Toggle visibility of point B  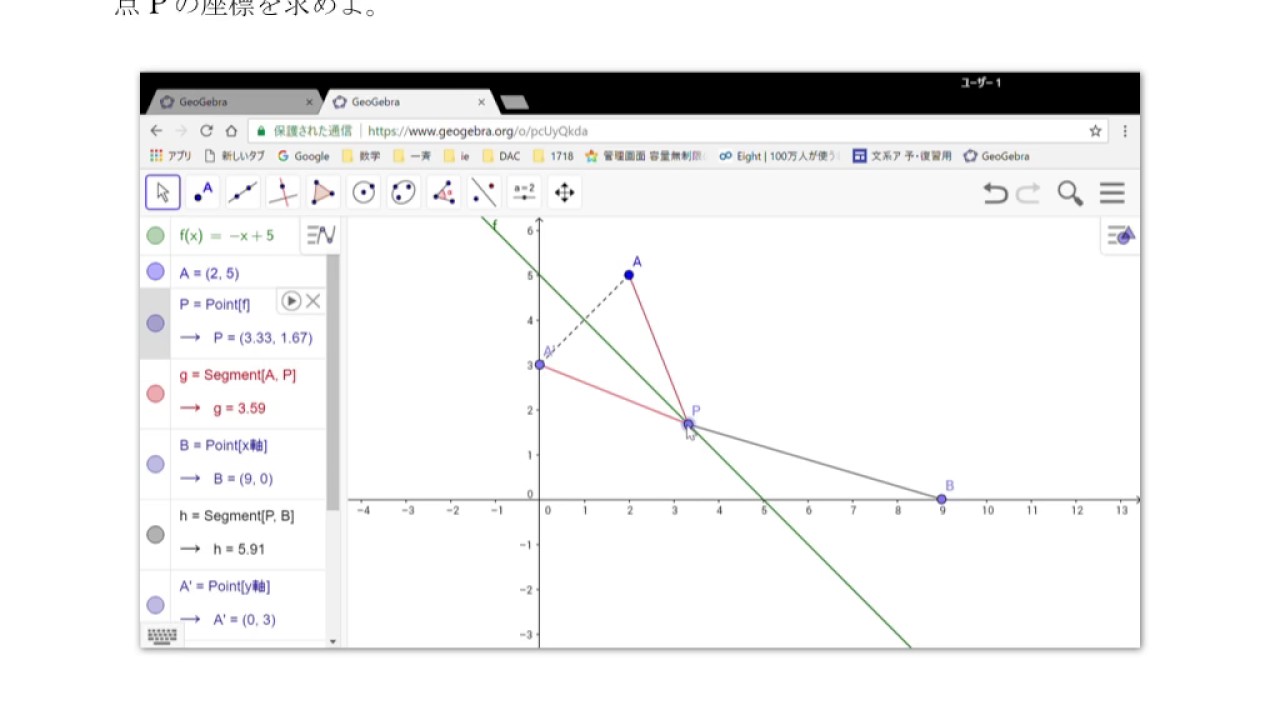point(155,464)
